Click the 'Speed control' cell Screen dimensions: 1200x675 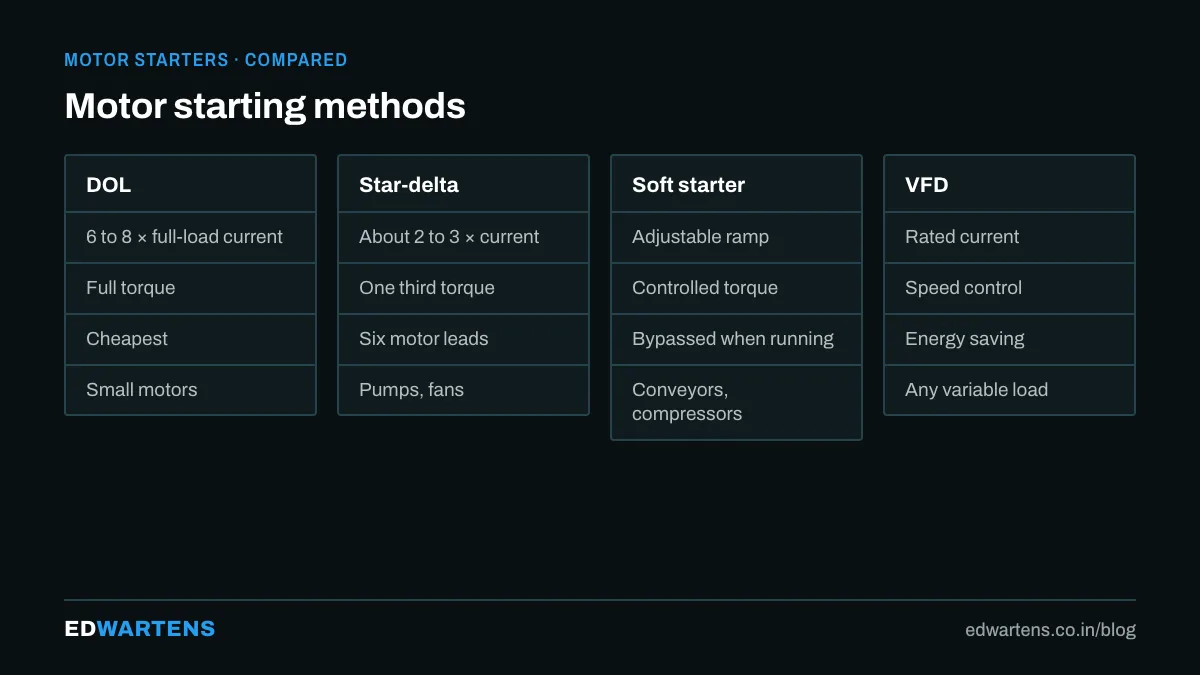[1009, 289]
